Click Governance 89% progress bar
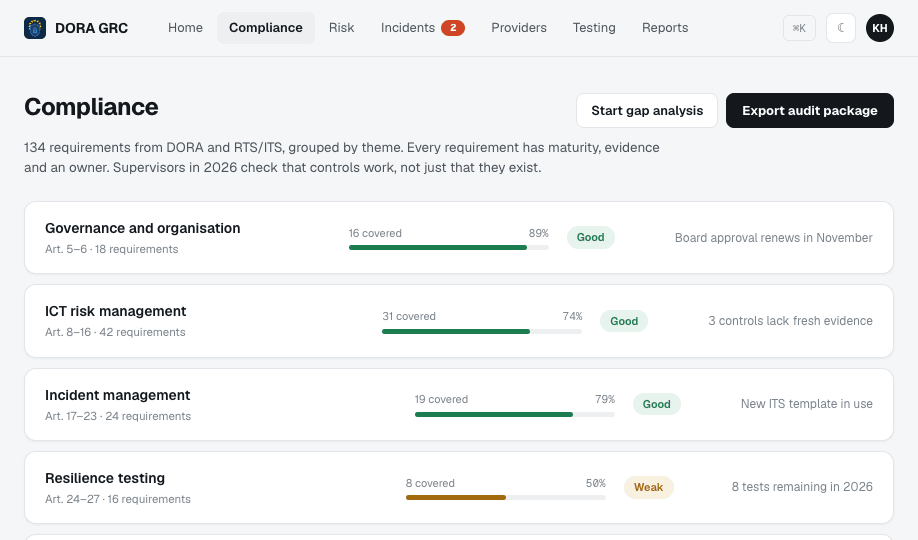Viewport: 918px width, 540px height. [x=449, y=248]
